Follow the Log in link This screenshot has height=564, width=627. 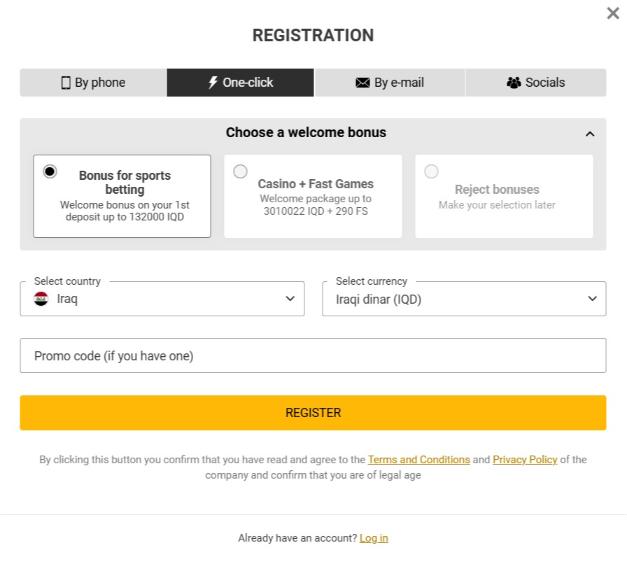click(374, 538)
